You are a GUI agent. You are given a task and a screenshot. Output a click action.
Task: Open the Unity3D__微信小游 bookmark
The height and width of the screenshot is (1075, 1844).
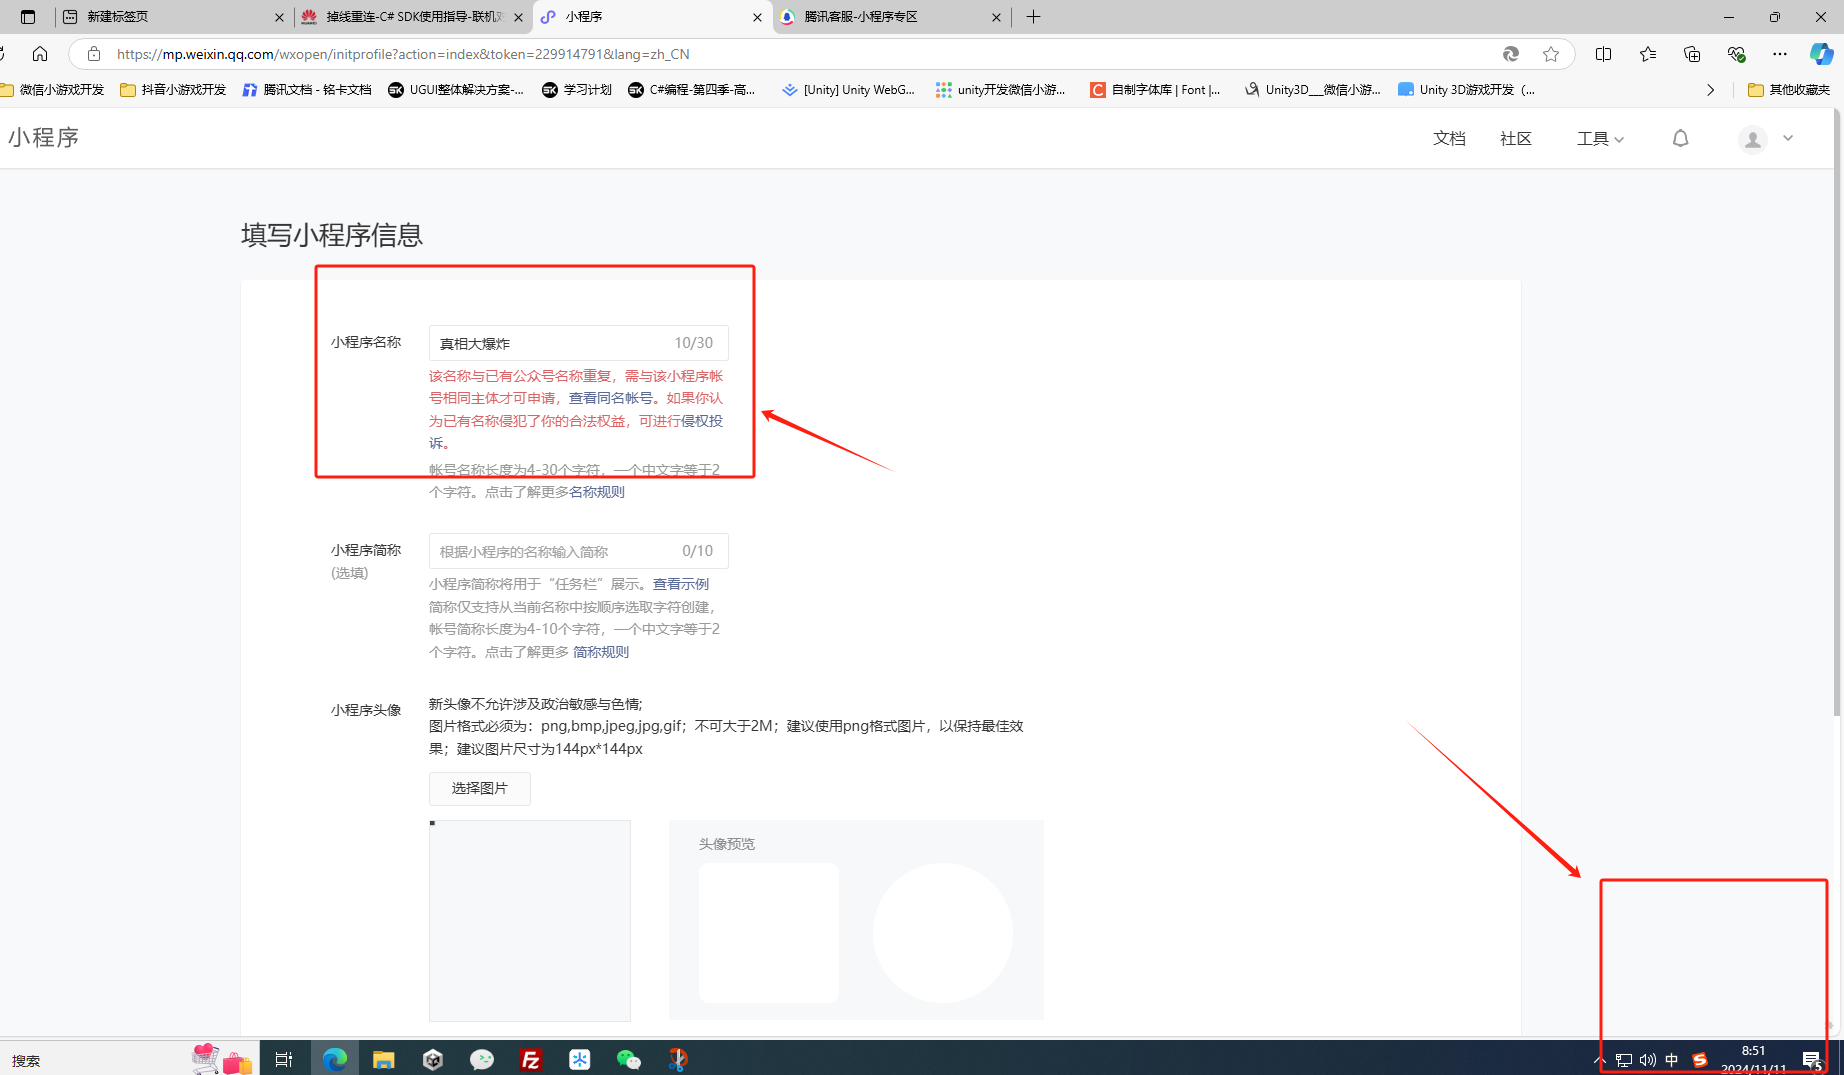point(1313,90)
